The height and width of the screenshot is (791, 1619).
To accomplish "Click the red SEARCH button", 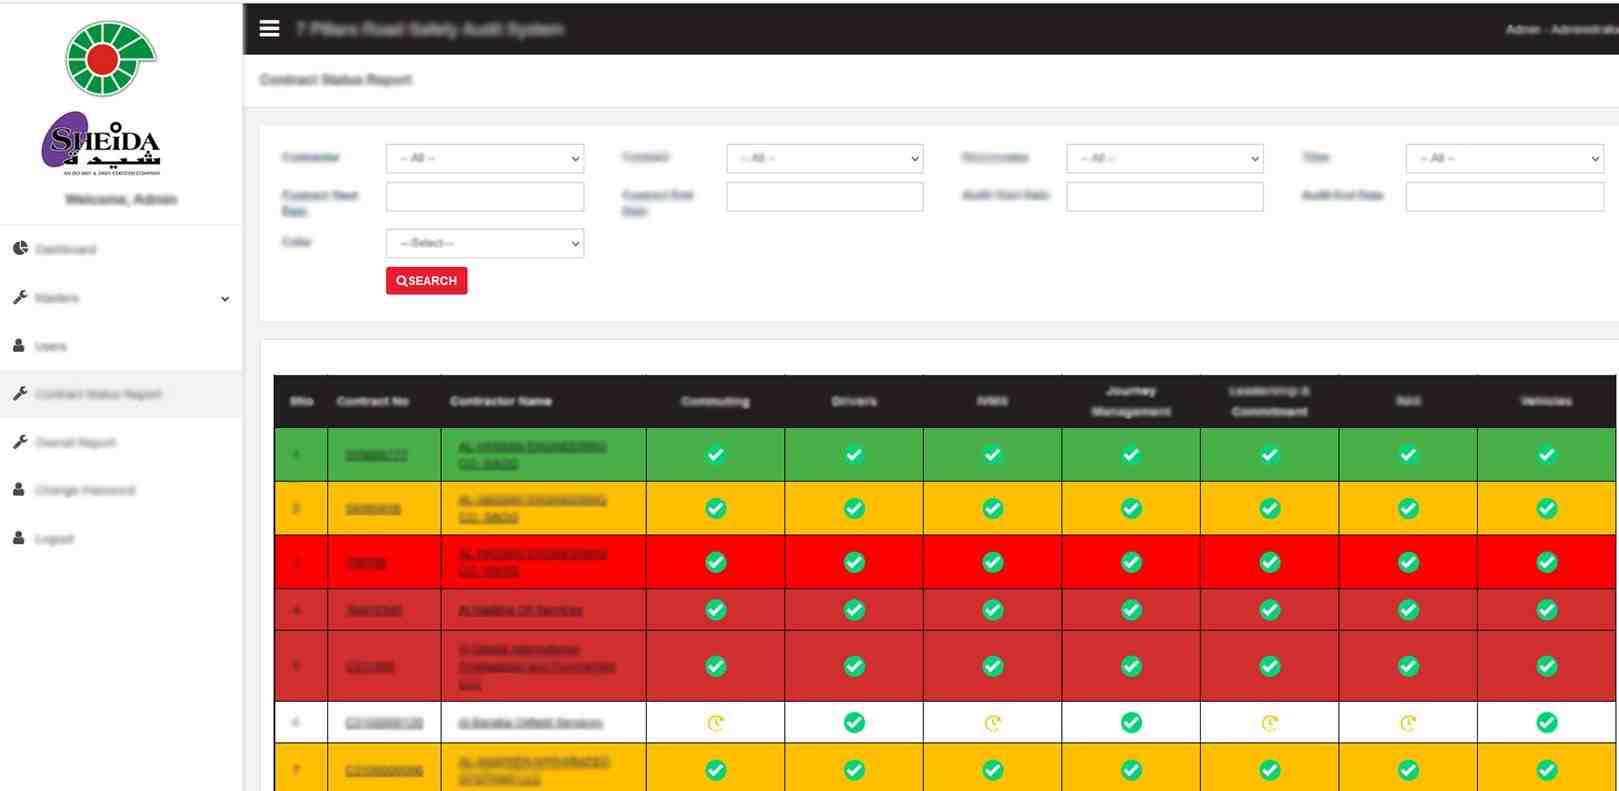I will coord(426,280).
